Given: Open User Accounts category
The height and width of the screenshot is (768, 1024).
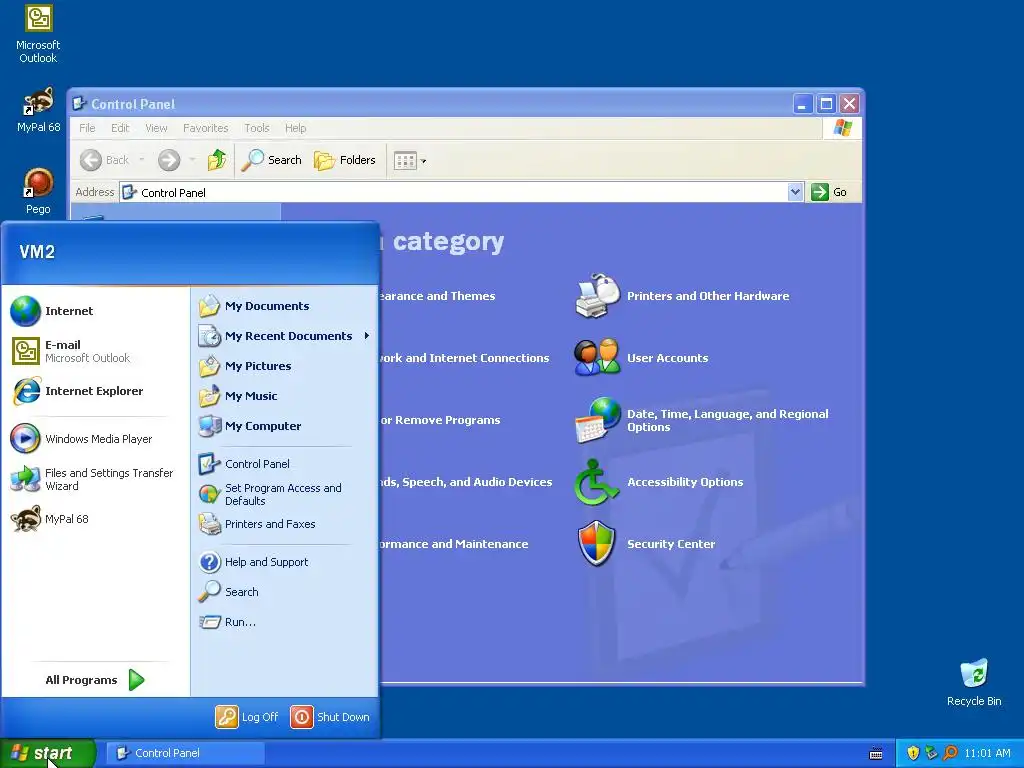Looking at the screenshot, I should (x=641, y=358).
